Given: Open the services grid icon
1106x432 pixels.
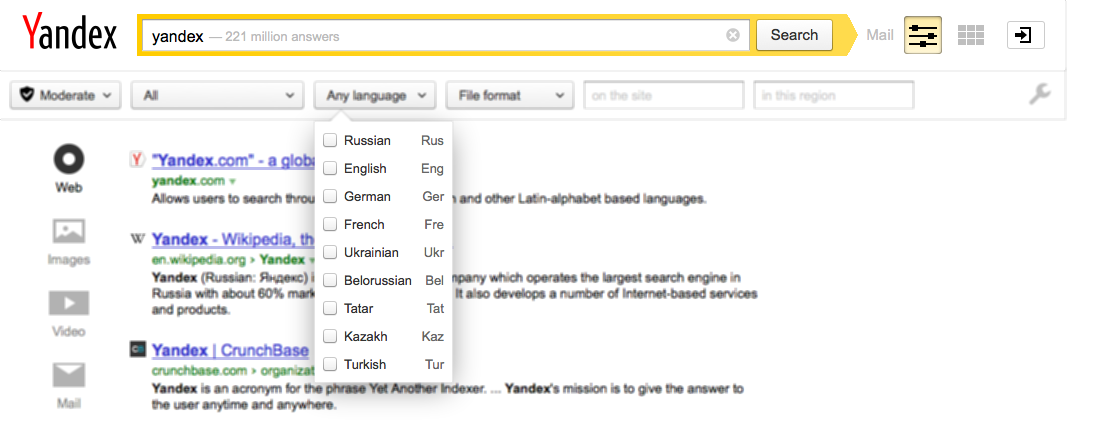Looking at the screenshot, I should pyautogui.click(x=971, y=35).
